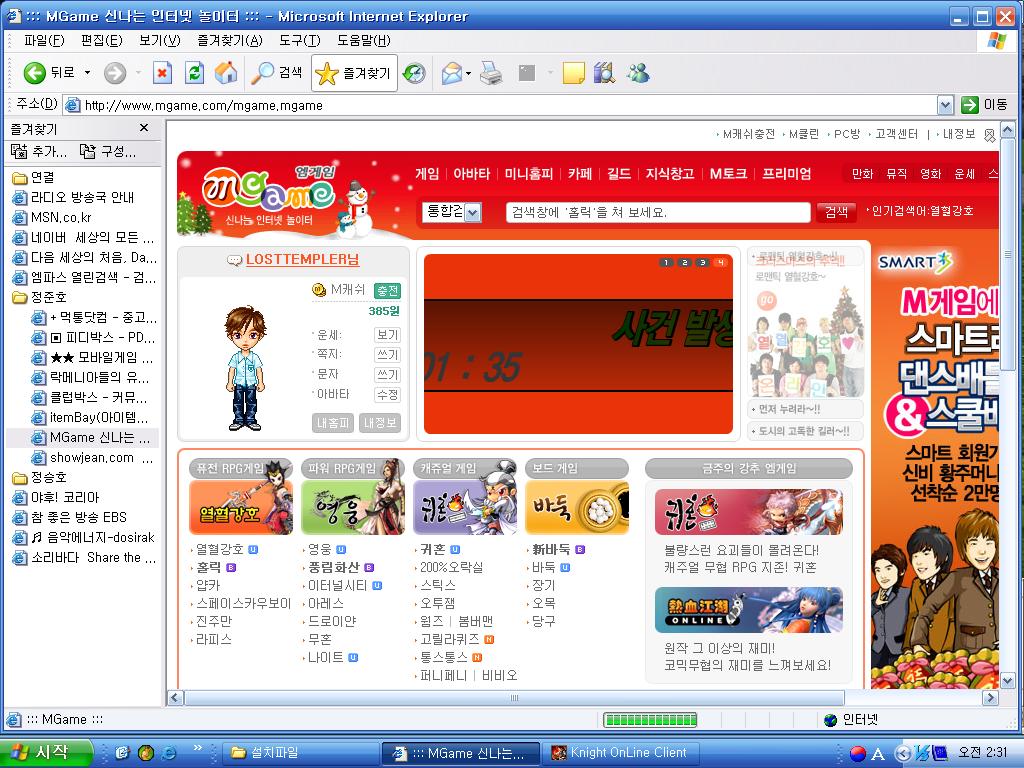
Task: Click the MGame site search text box
Action: (658, 212)
